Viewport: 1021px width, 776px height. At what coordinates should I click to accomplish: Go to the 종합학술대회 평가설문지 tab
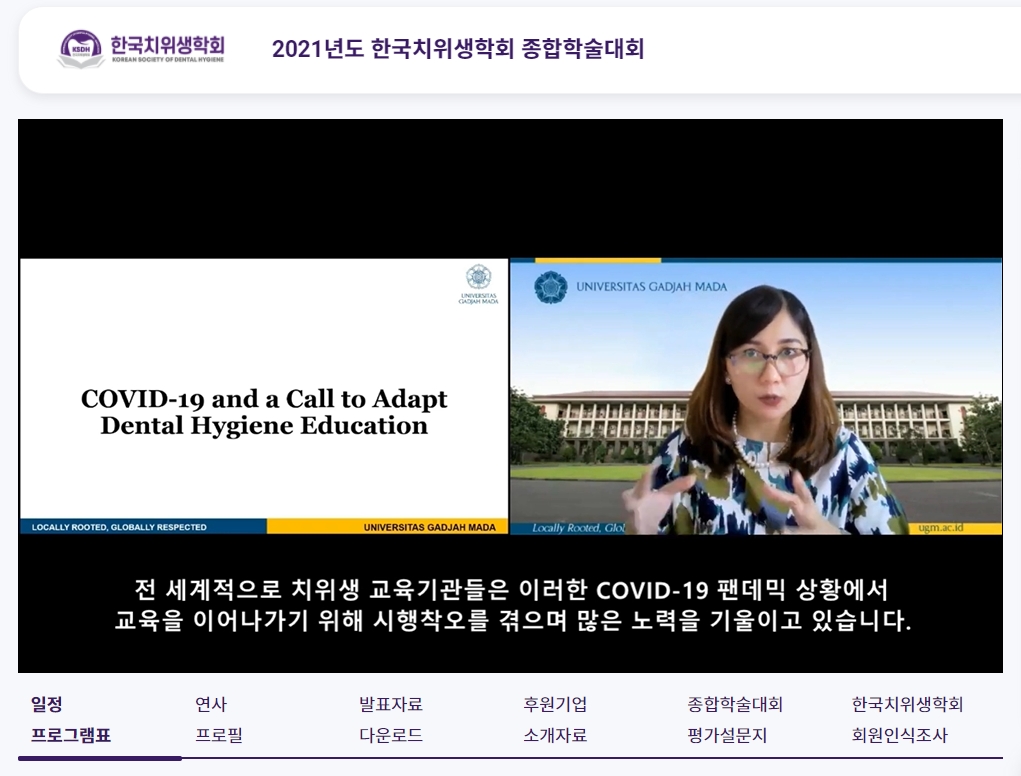(735, 720)
